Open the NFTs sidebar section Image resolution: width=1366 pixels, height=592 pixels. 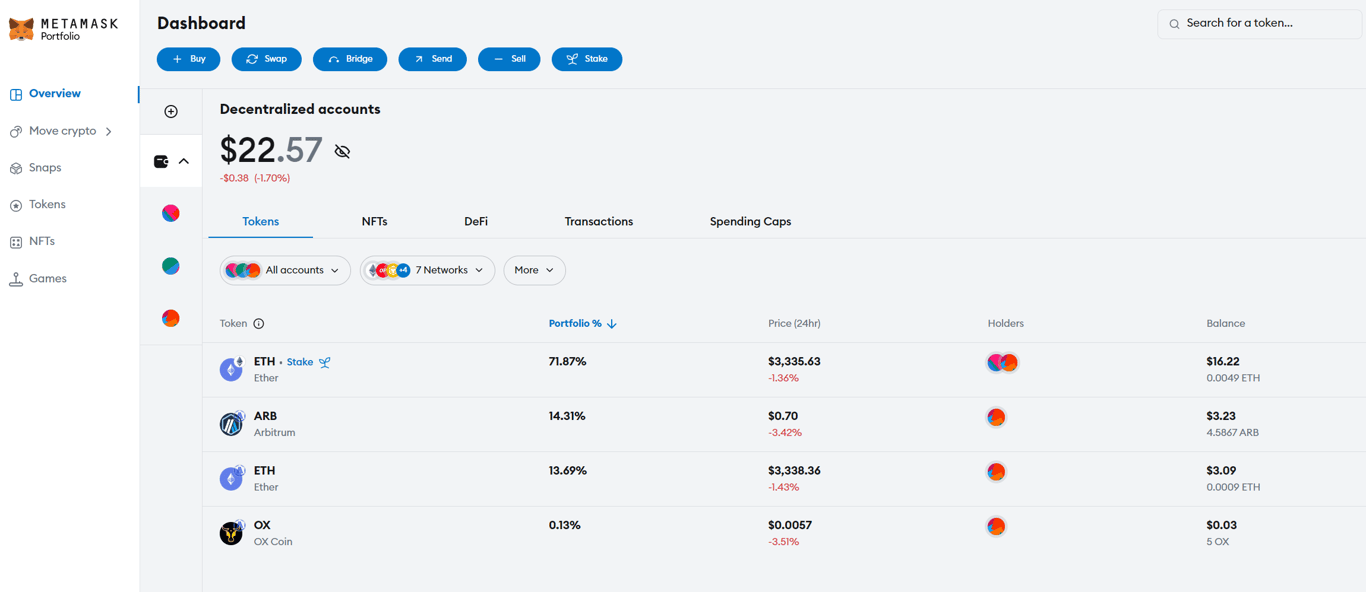coord(42,241)
